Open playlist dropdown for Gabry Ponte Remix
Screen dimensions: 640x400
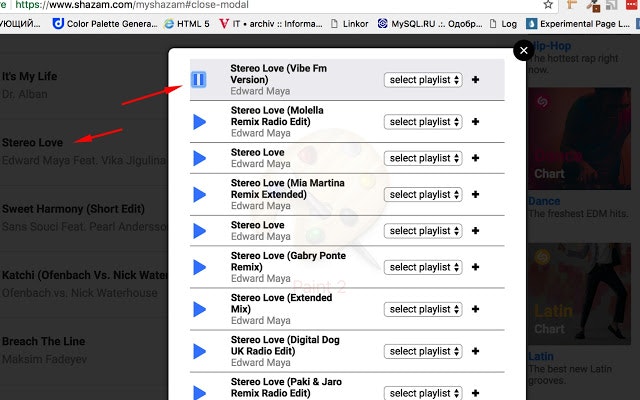(x=423, y=267)
